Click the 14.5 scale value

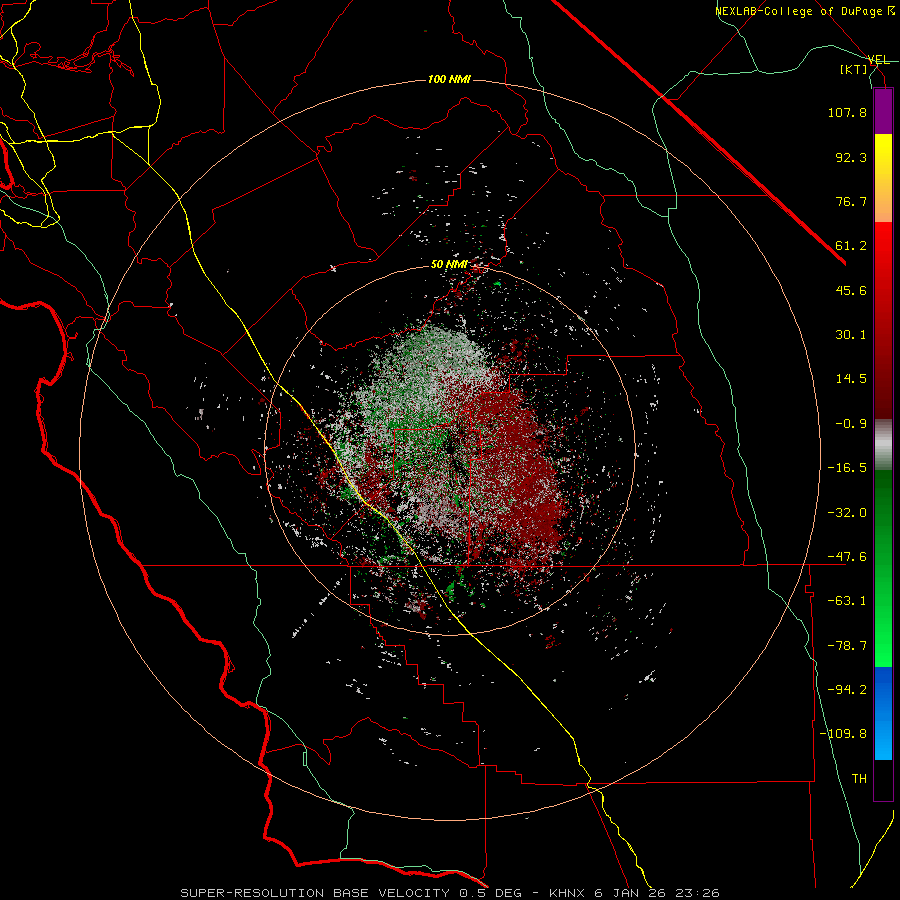[x=851, y=379]
